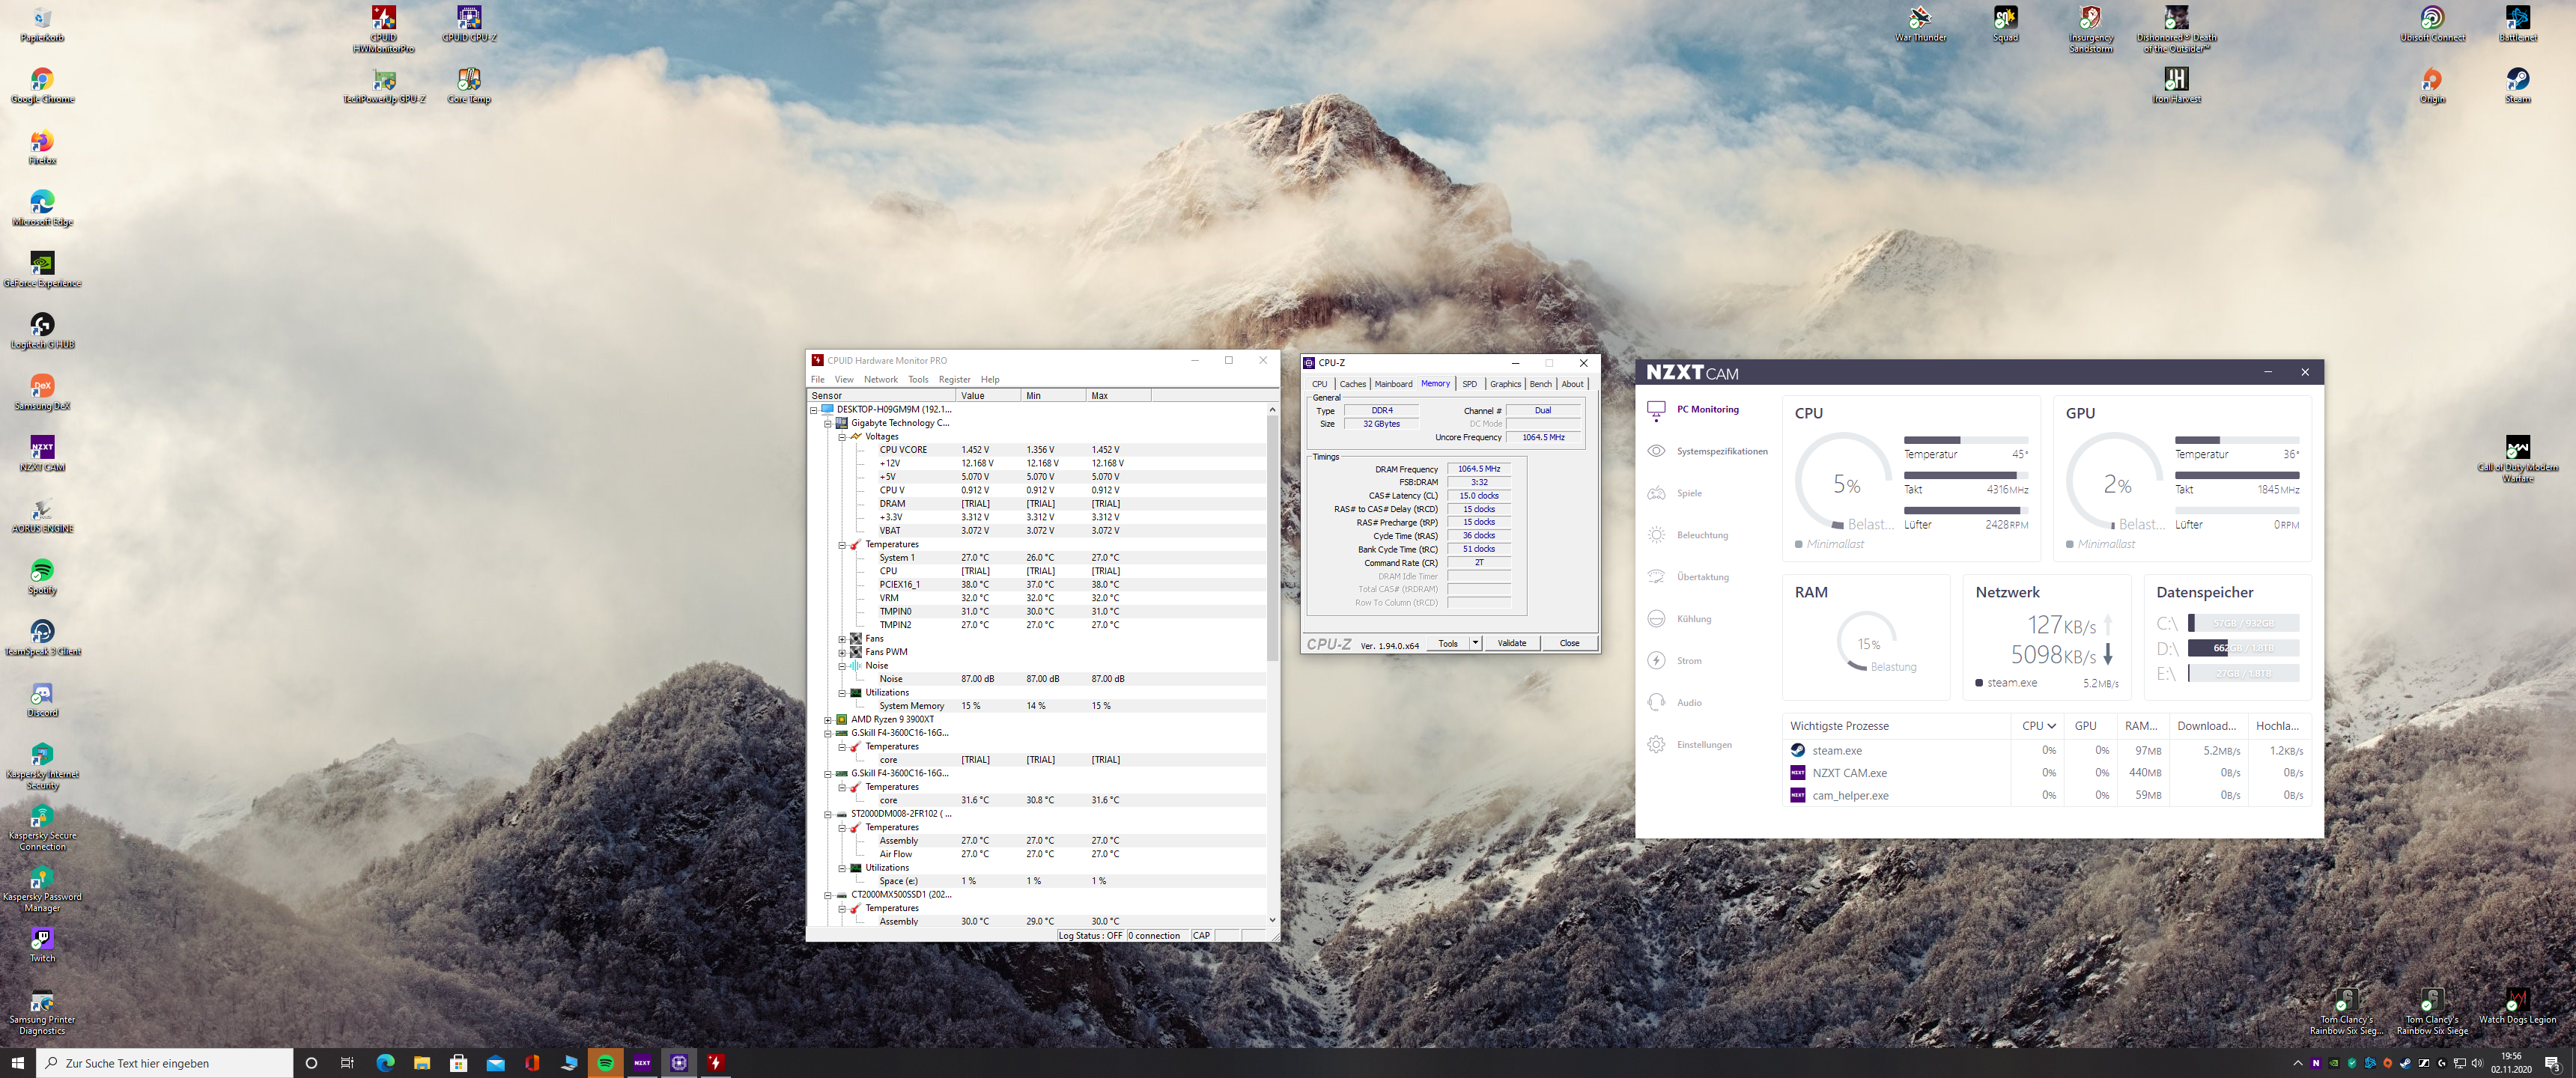Click the Spotify icon in the taskbar
The image size is (2576, 1078).
[x=605, y=1063]
